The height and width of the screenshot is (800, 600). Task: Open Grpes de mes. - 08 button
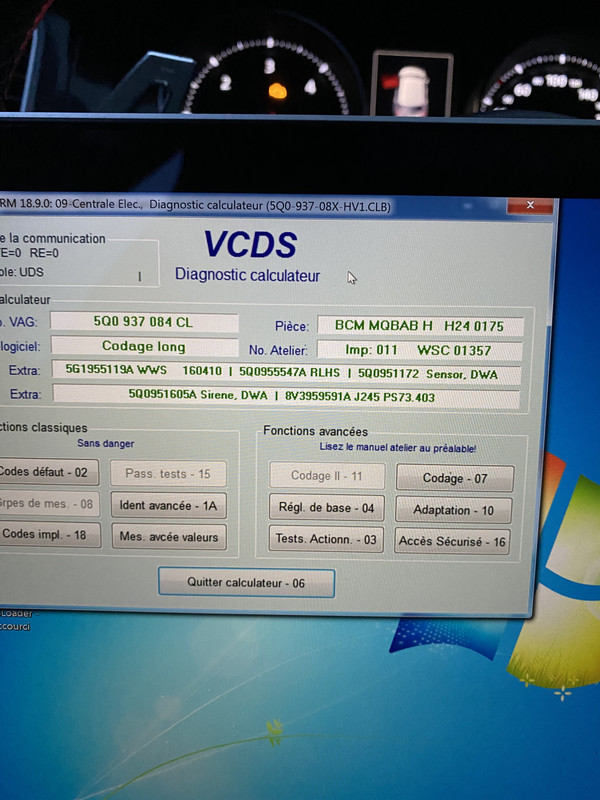(x=48, y=504)
